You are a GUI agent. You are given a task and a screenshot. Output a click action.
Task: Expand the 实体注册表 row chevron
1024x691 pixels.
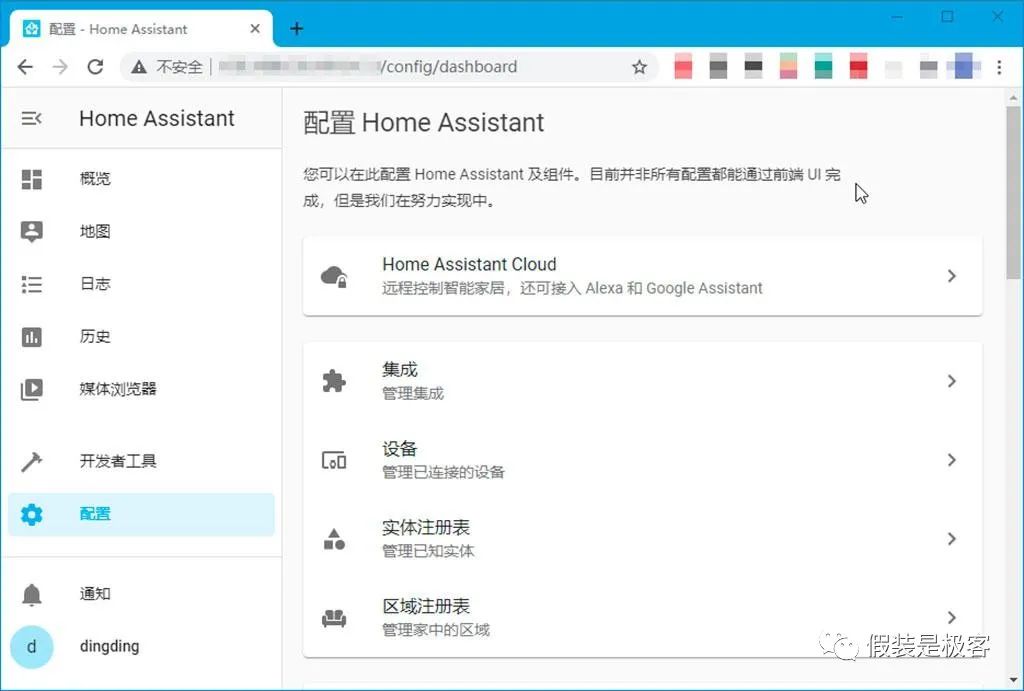pyautogui.click(x=952, y=539)
